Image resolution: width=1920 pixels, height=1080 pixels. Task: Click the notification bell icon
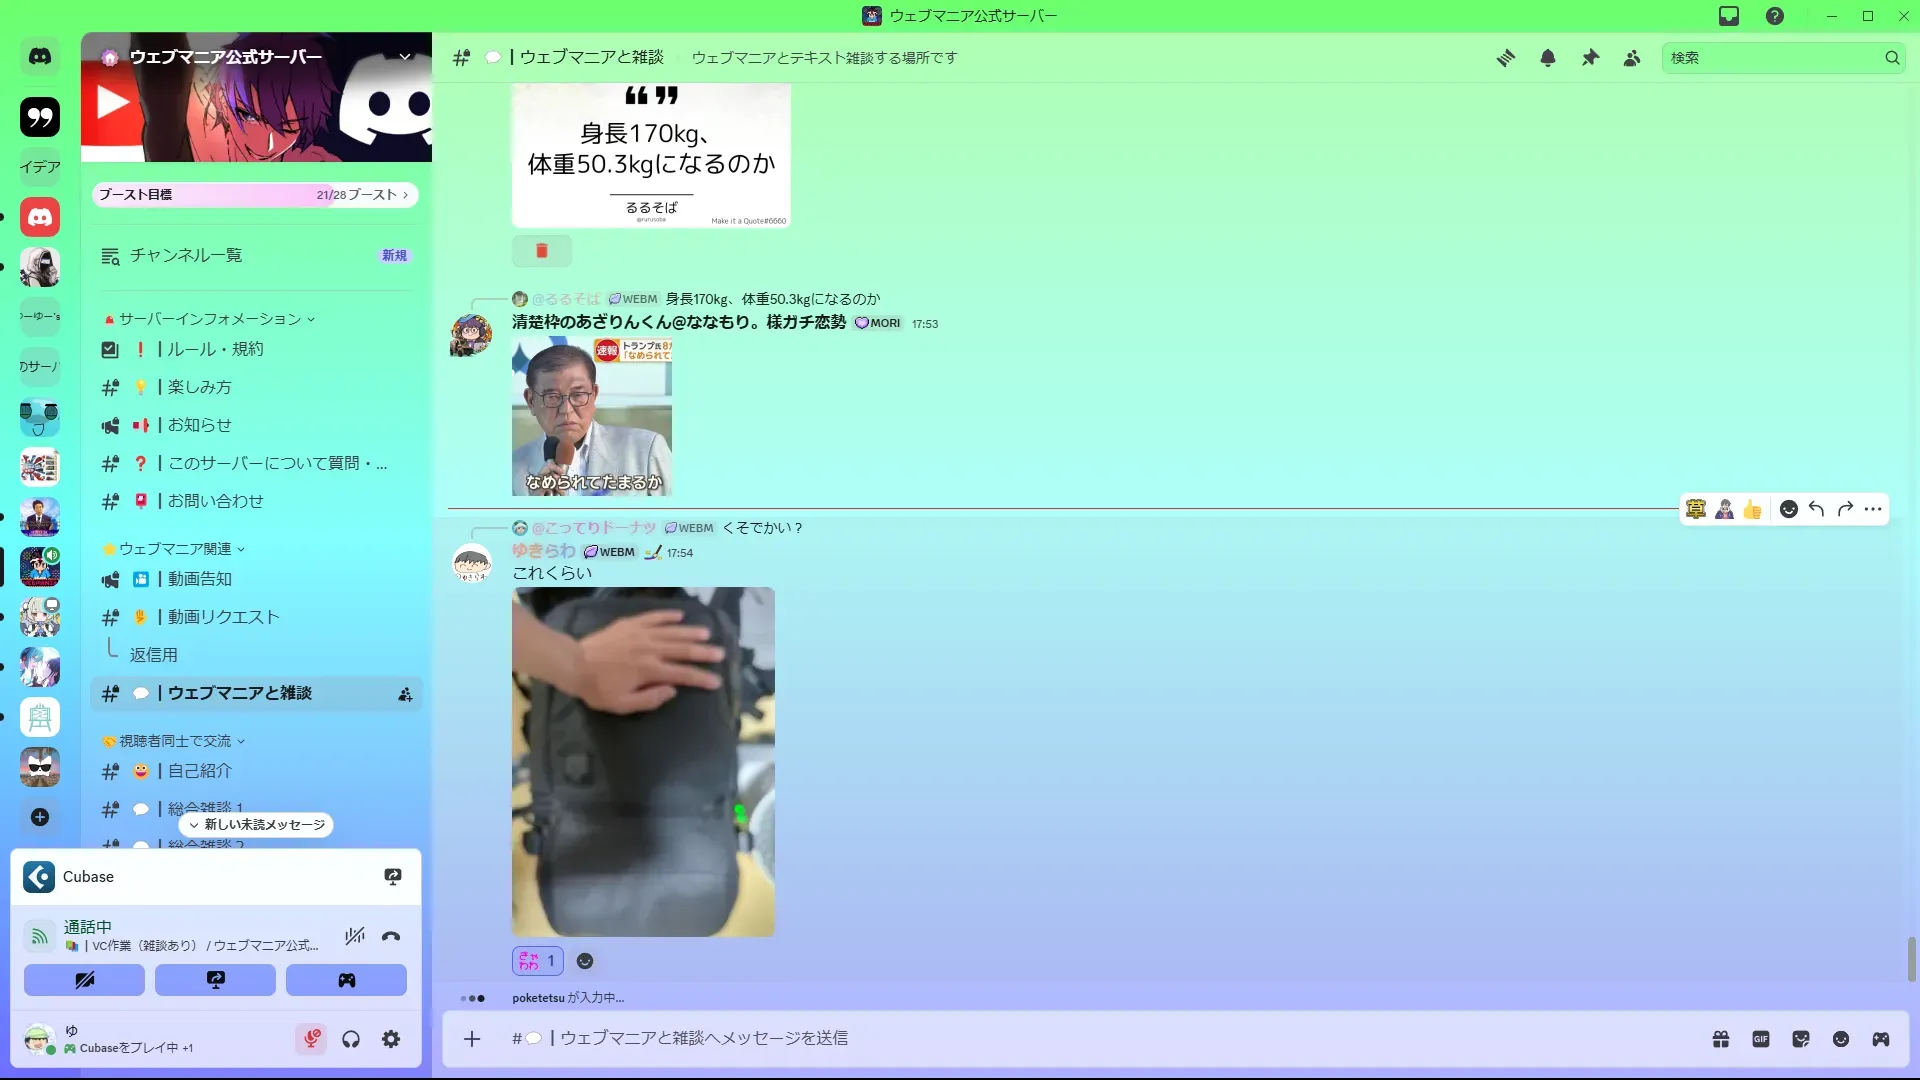click(1548, 58)
